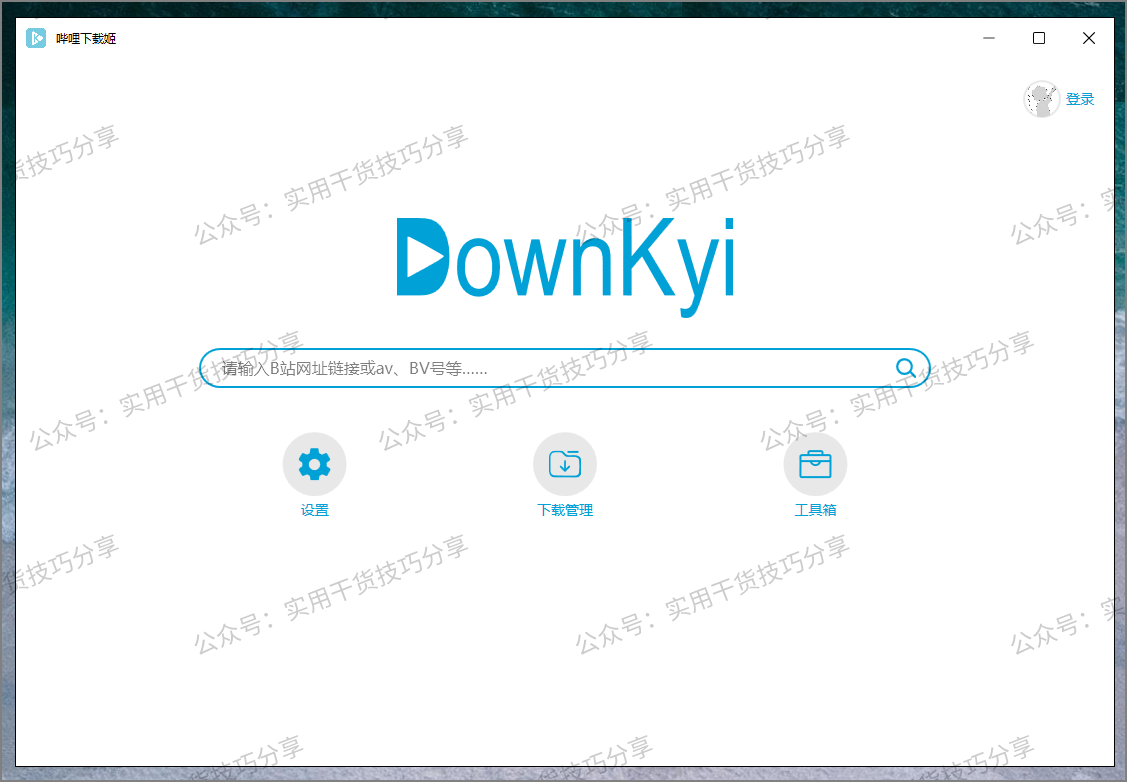Click the download arrow inside the 下载管理 icon
Image resolution: width=1127 pixels, height=782 pixels.
coord(565,466)
